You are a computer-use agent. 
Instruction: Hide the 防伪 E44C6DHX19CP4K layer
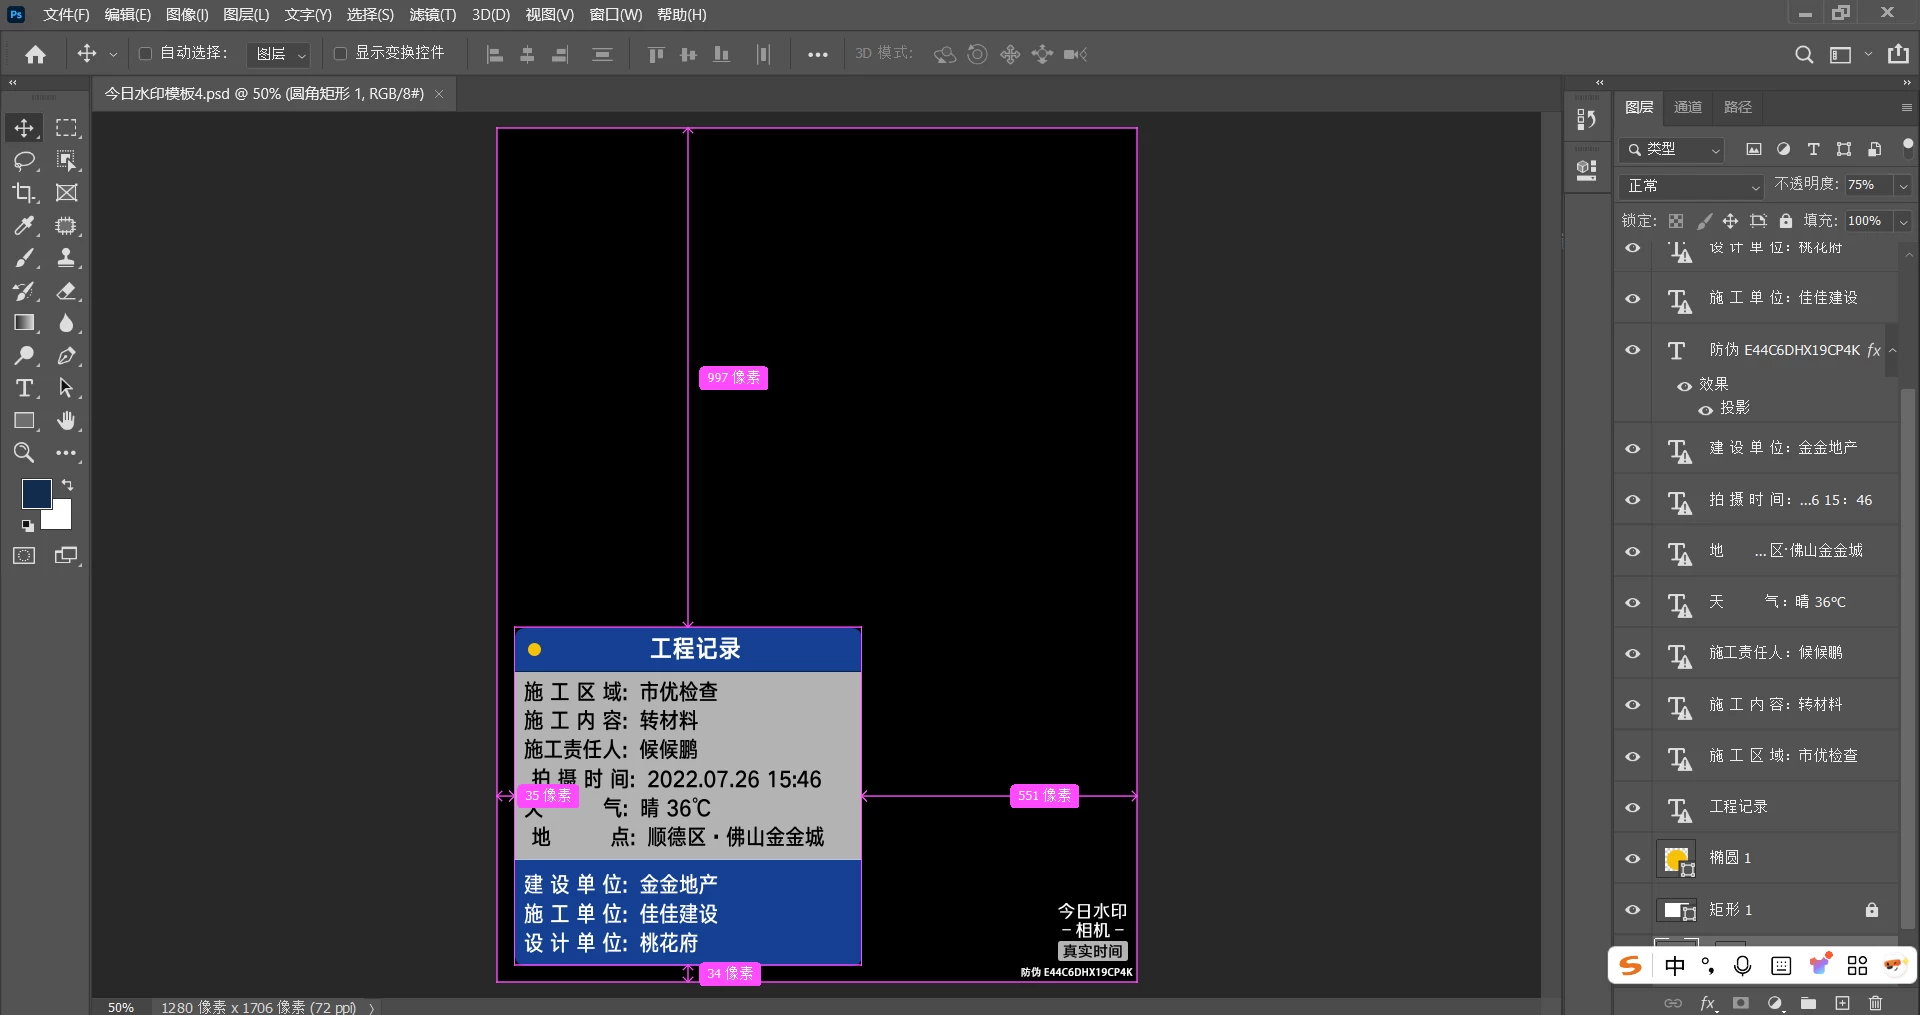[1633, 350]
